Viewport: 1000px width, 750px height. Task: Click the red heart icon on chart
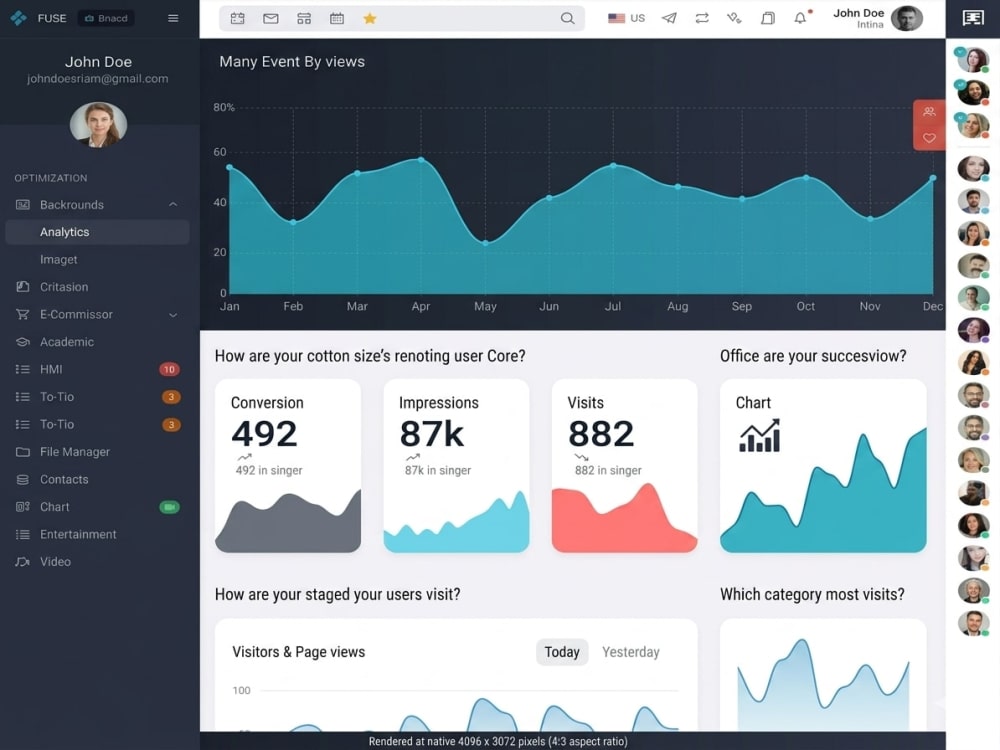(929, 138)
